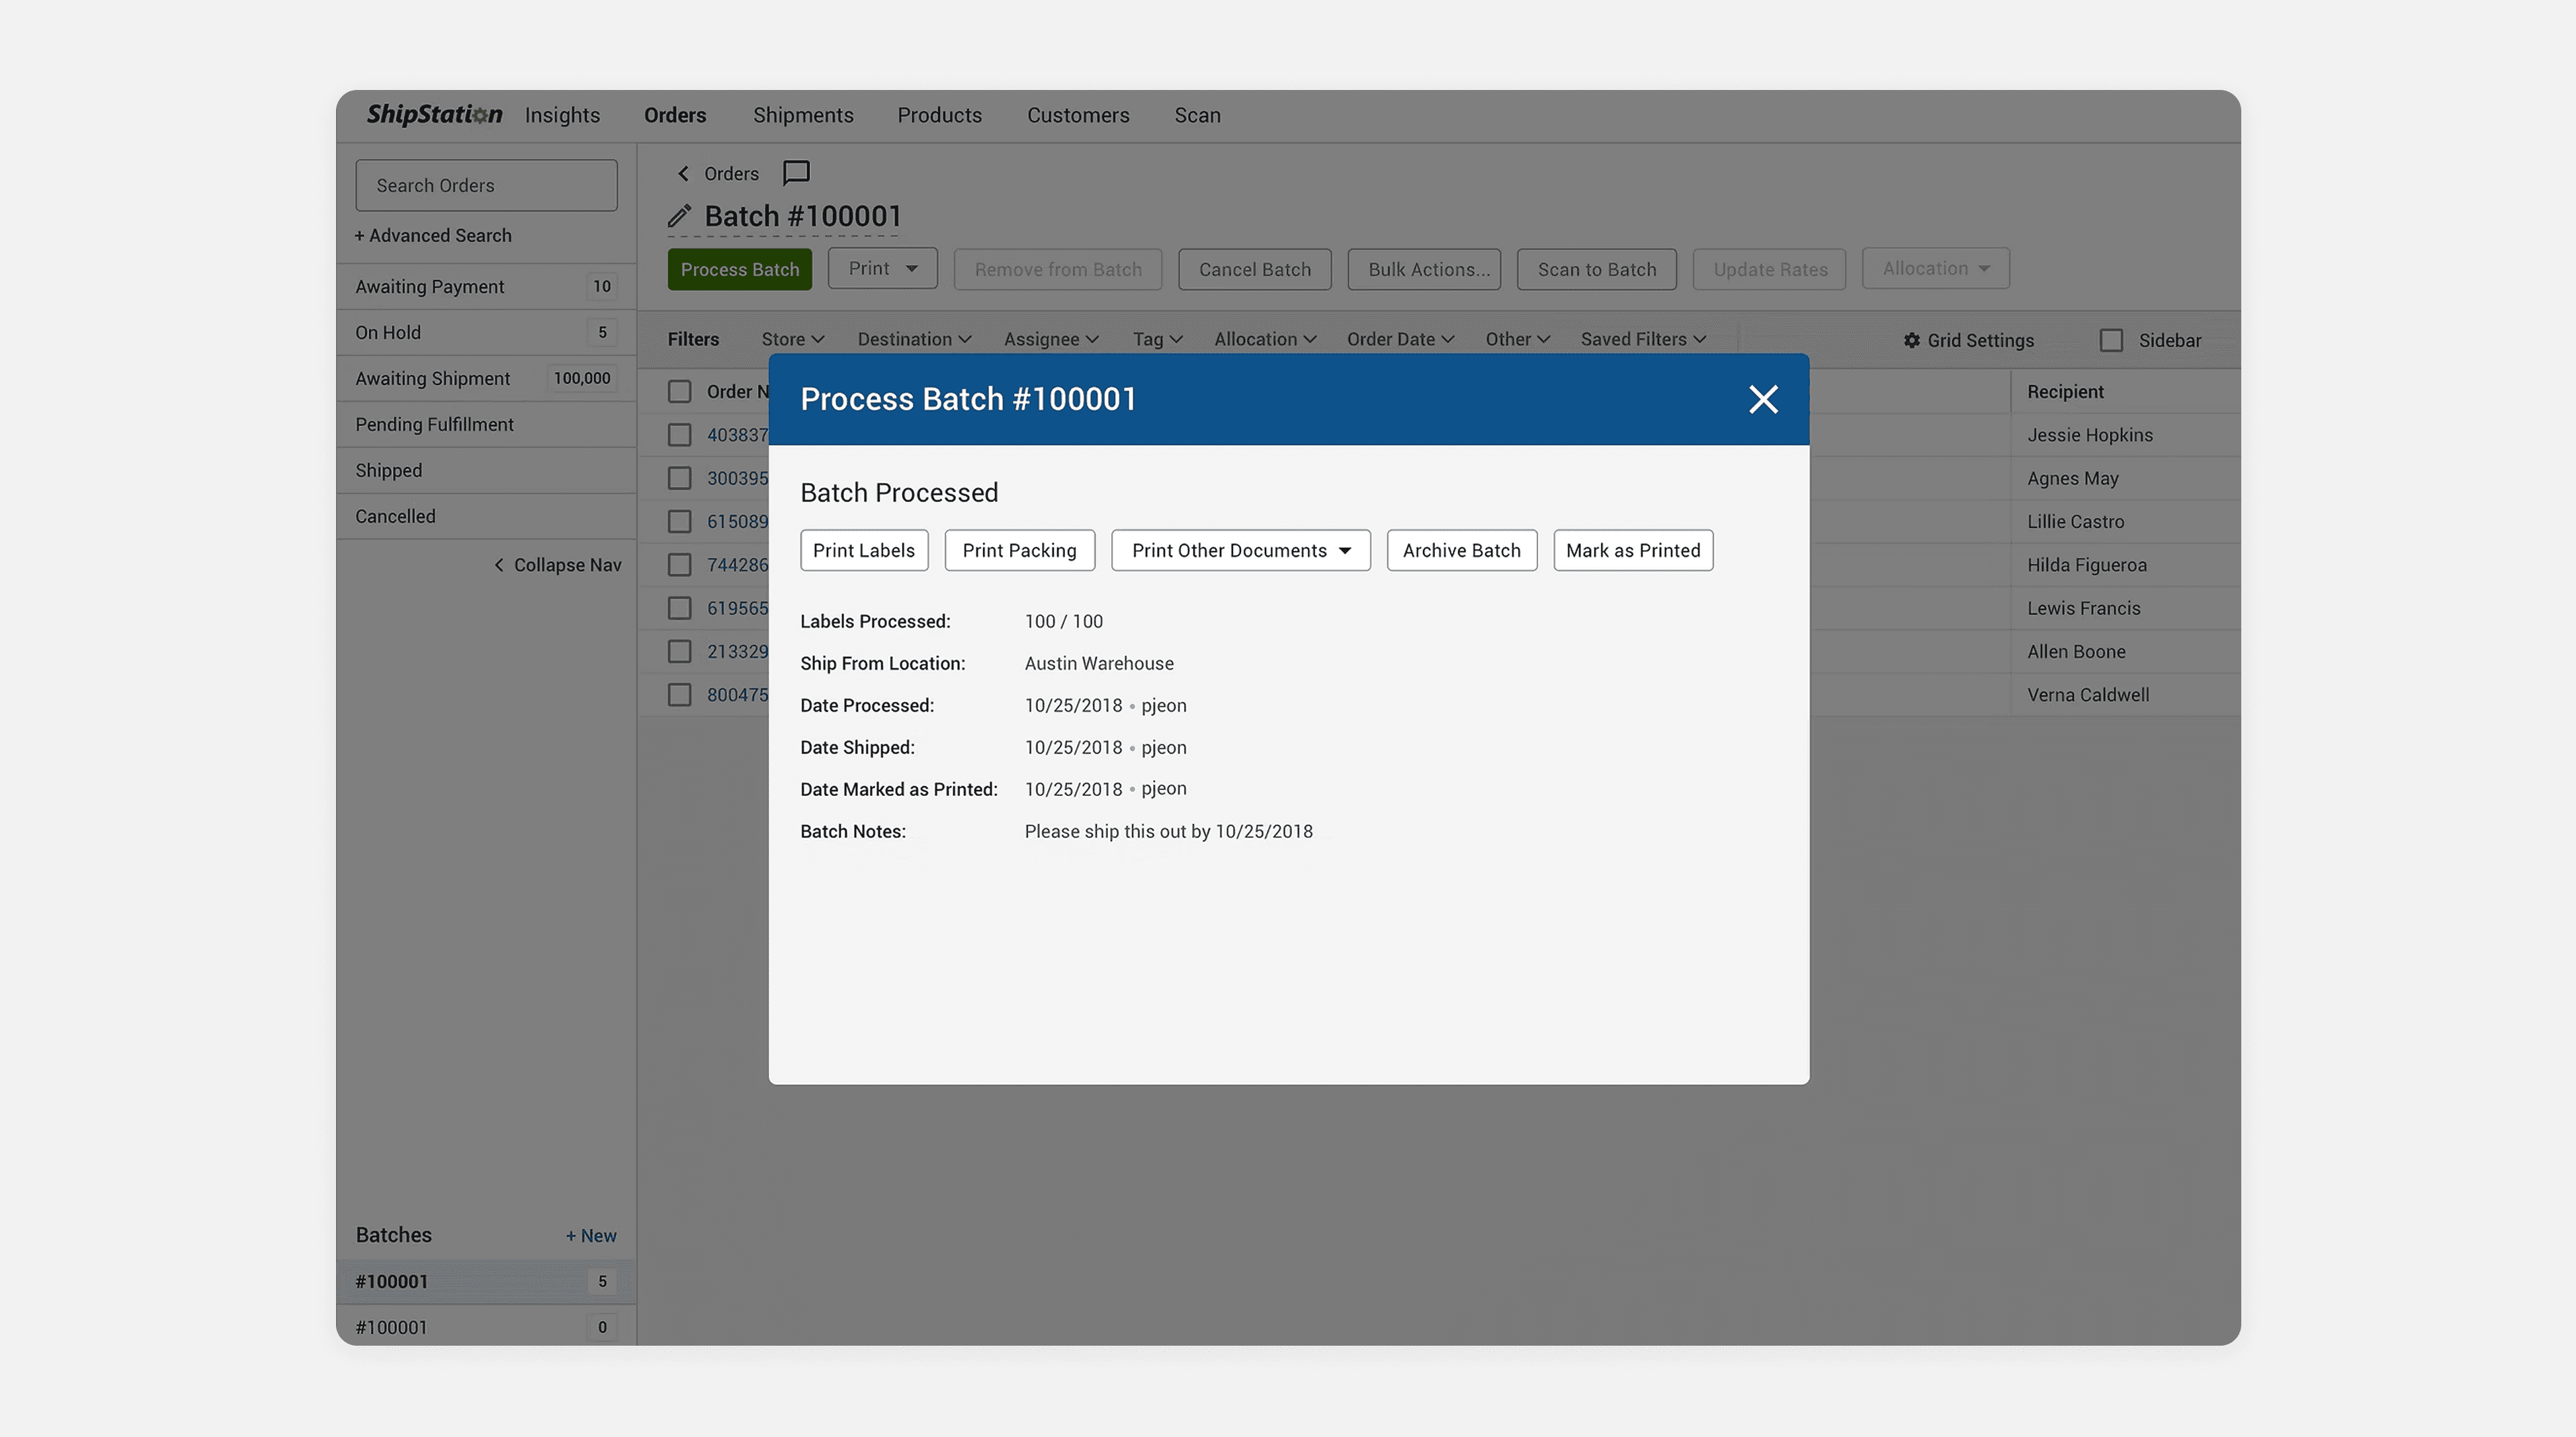Open the Scan tab
The height and width of the screenshot is (1437, 2576).
point(1197,116)
